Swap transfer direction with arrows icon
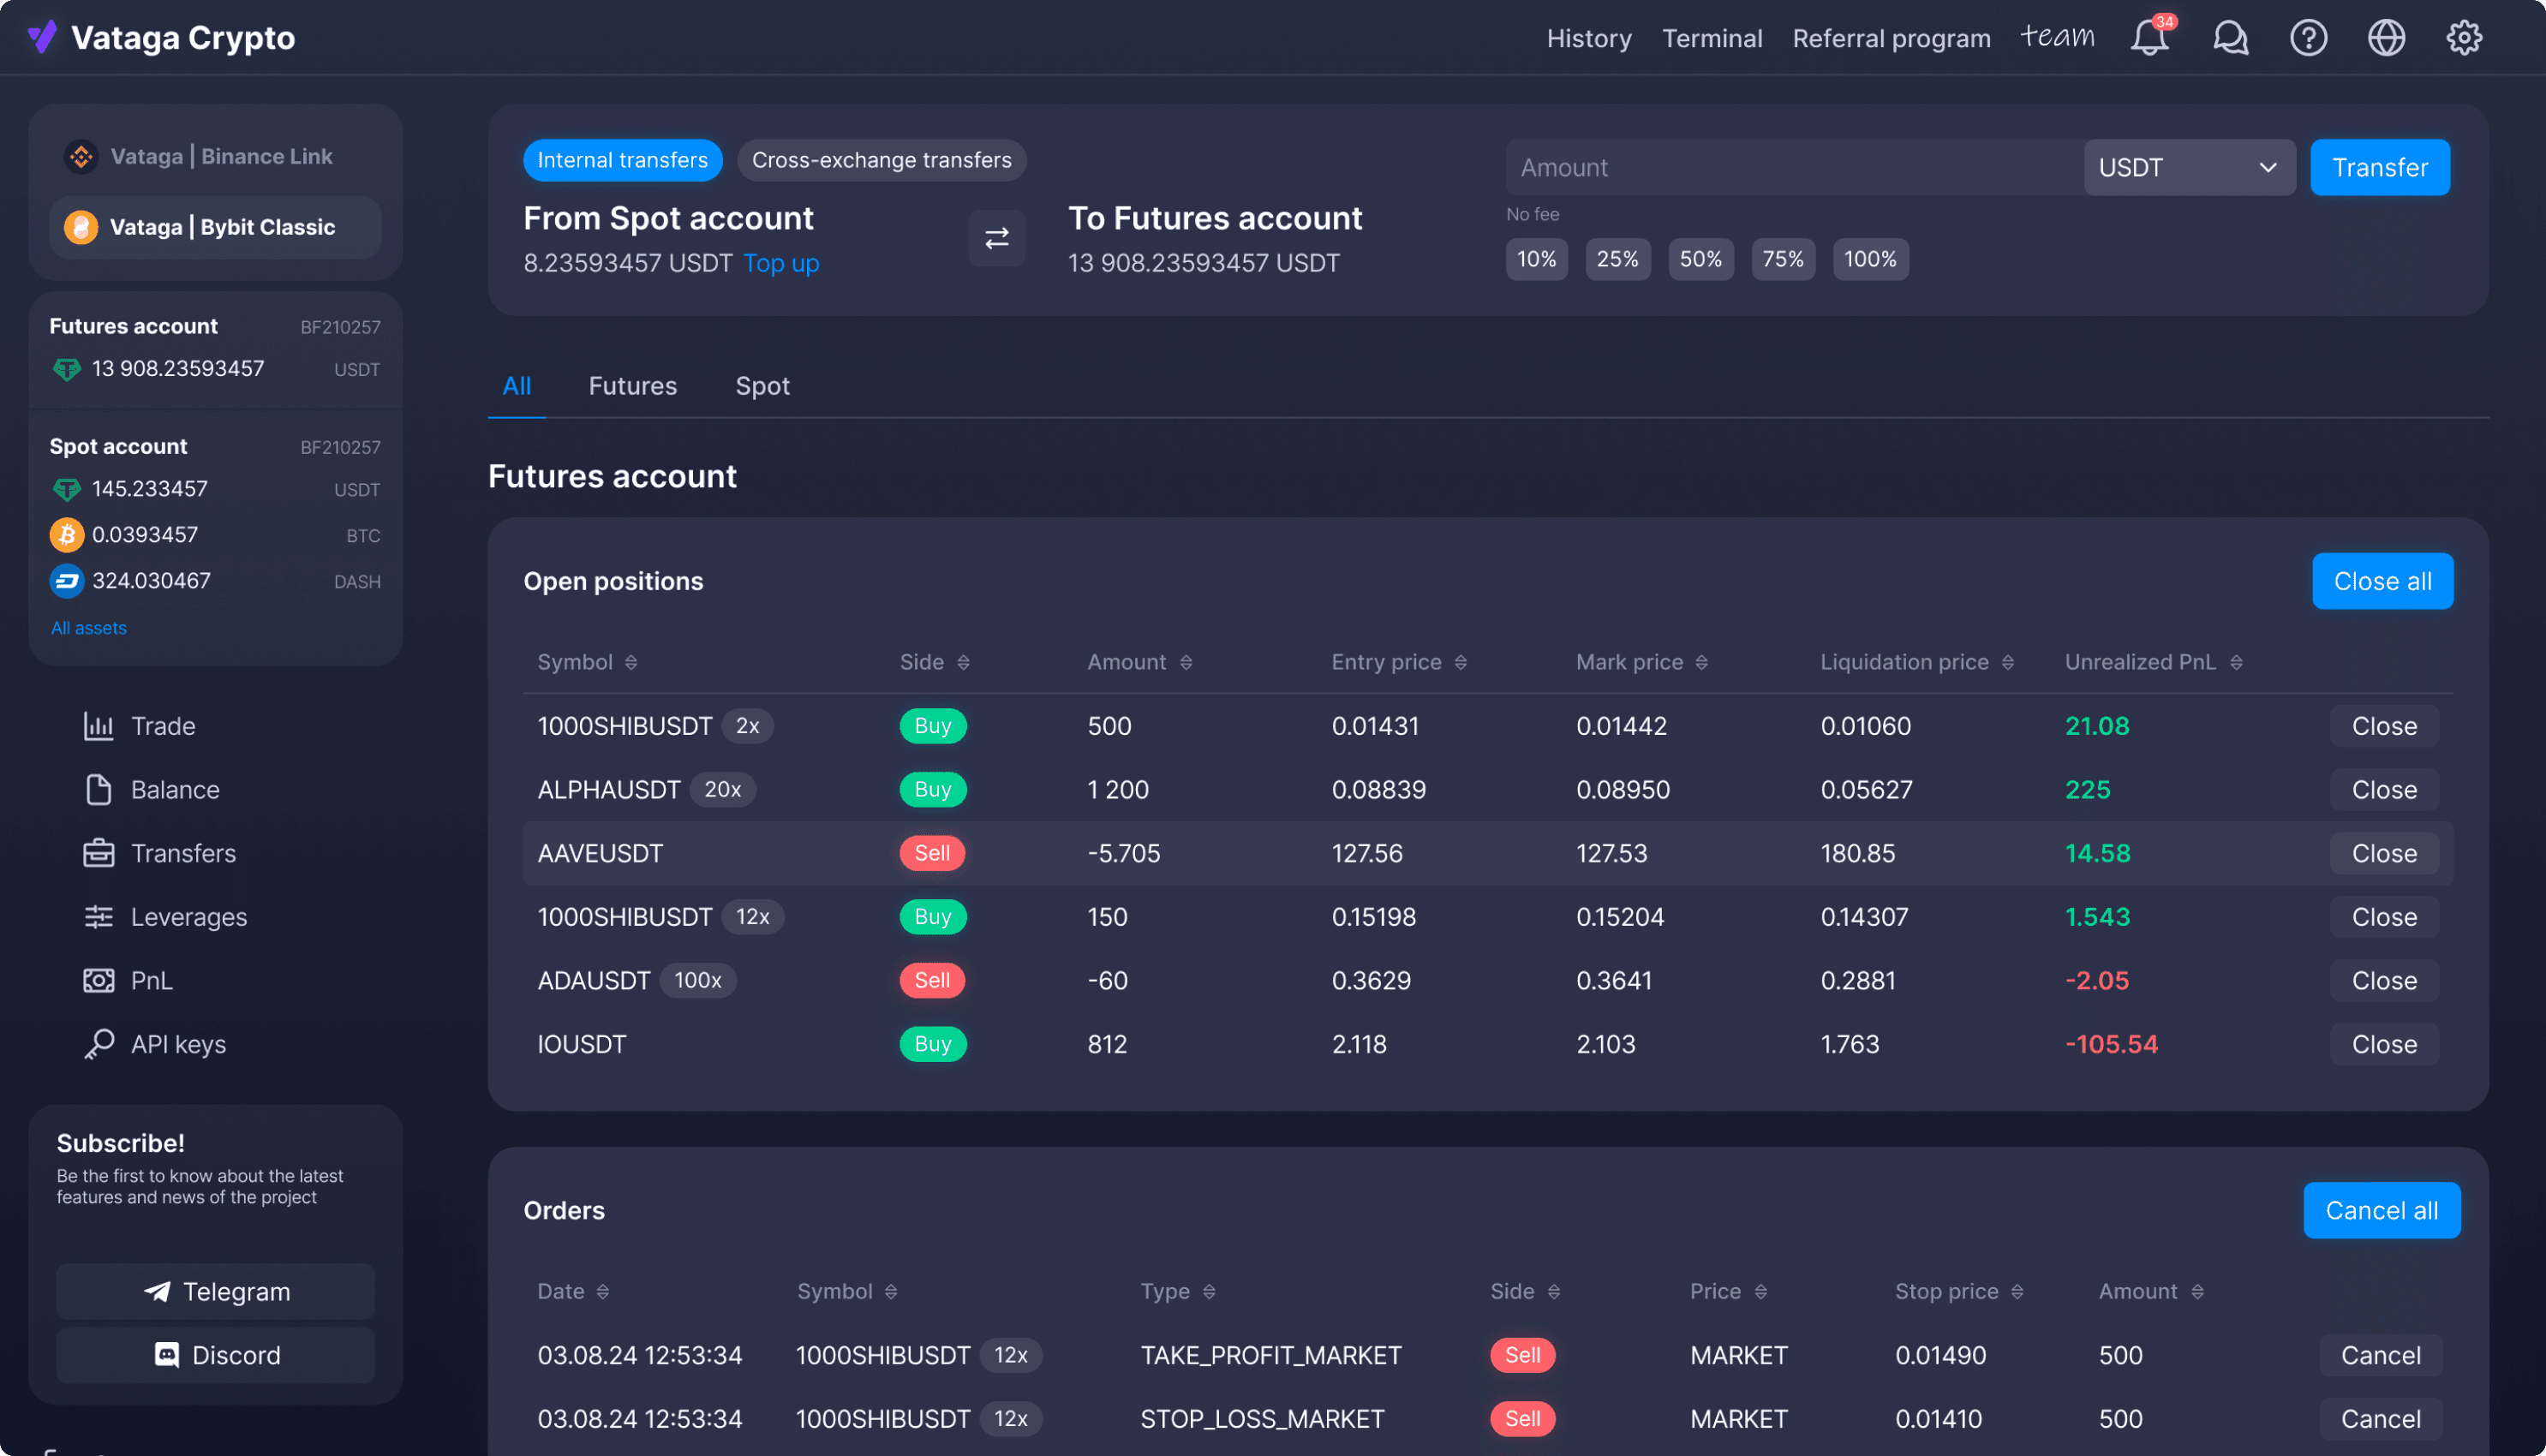Image resolution: width=2546 pixels, height=1456 pixels. tap(997, 238)
